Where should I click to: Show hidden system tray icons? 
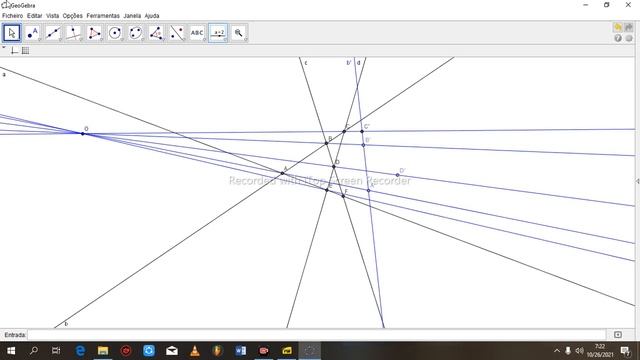click(557, 351)
